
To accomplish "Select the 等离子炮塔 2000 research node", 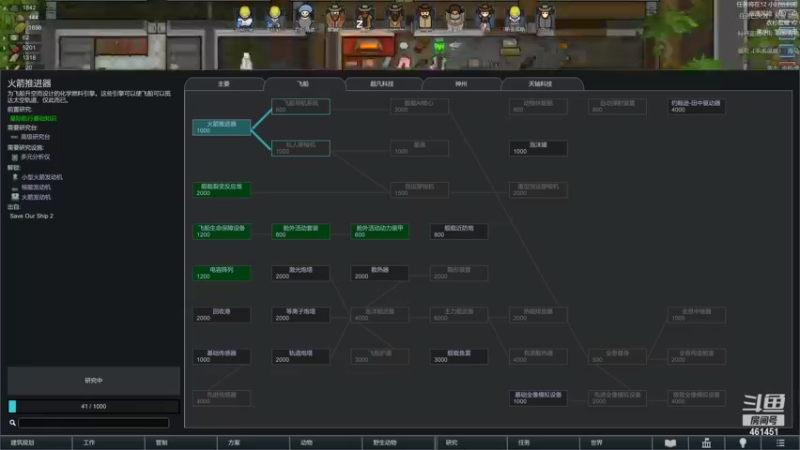I will coord(301,315).
